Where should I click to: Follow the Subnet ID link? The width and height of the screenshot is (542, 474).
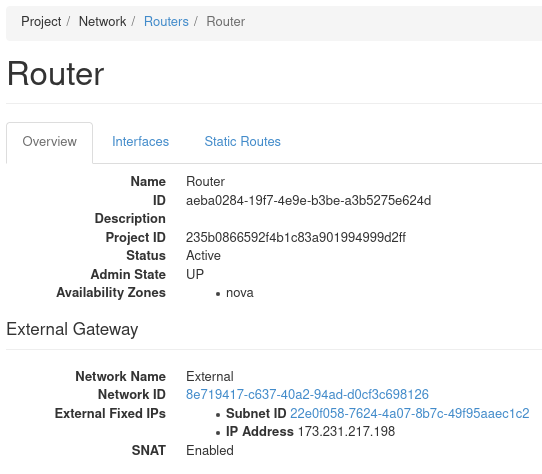(410, 413)
